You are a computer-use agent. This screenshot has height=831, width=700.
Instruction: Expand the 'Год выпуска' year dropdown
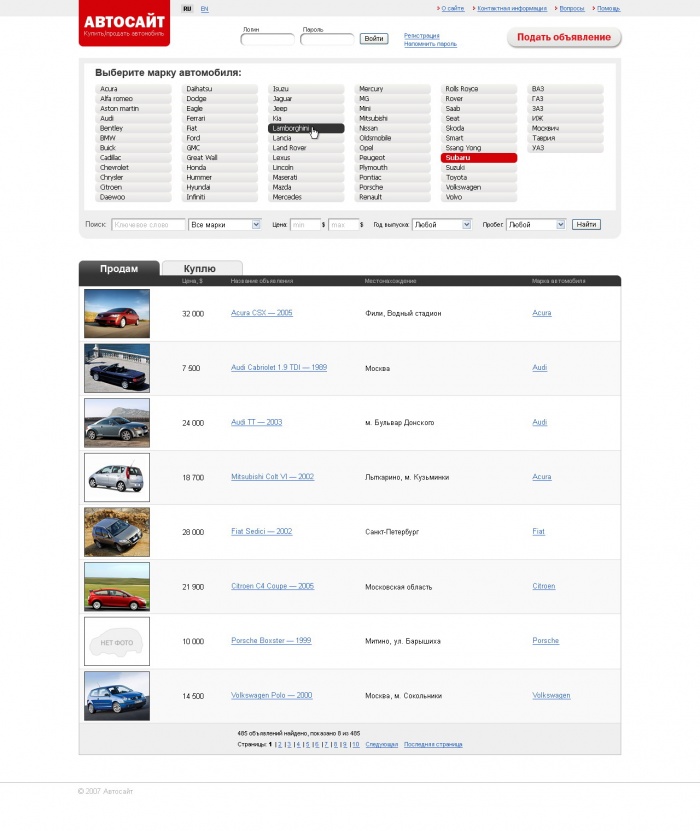[x=441, y=225]
